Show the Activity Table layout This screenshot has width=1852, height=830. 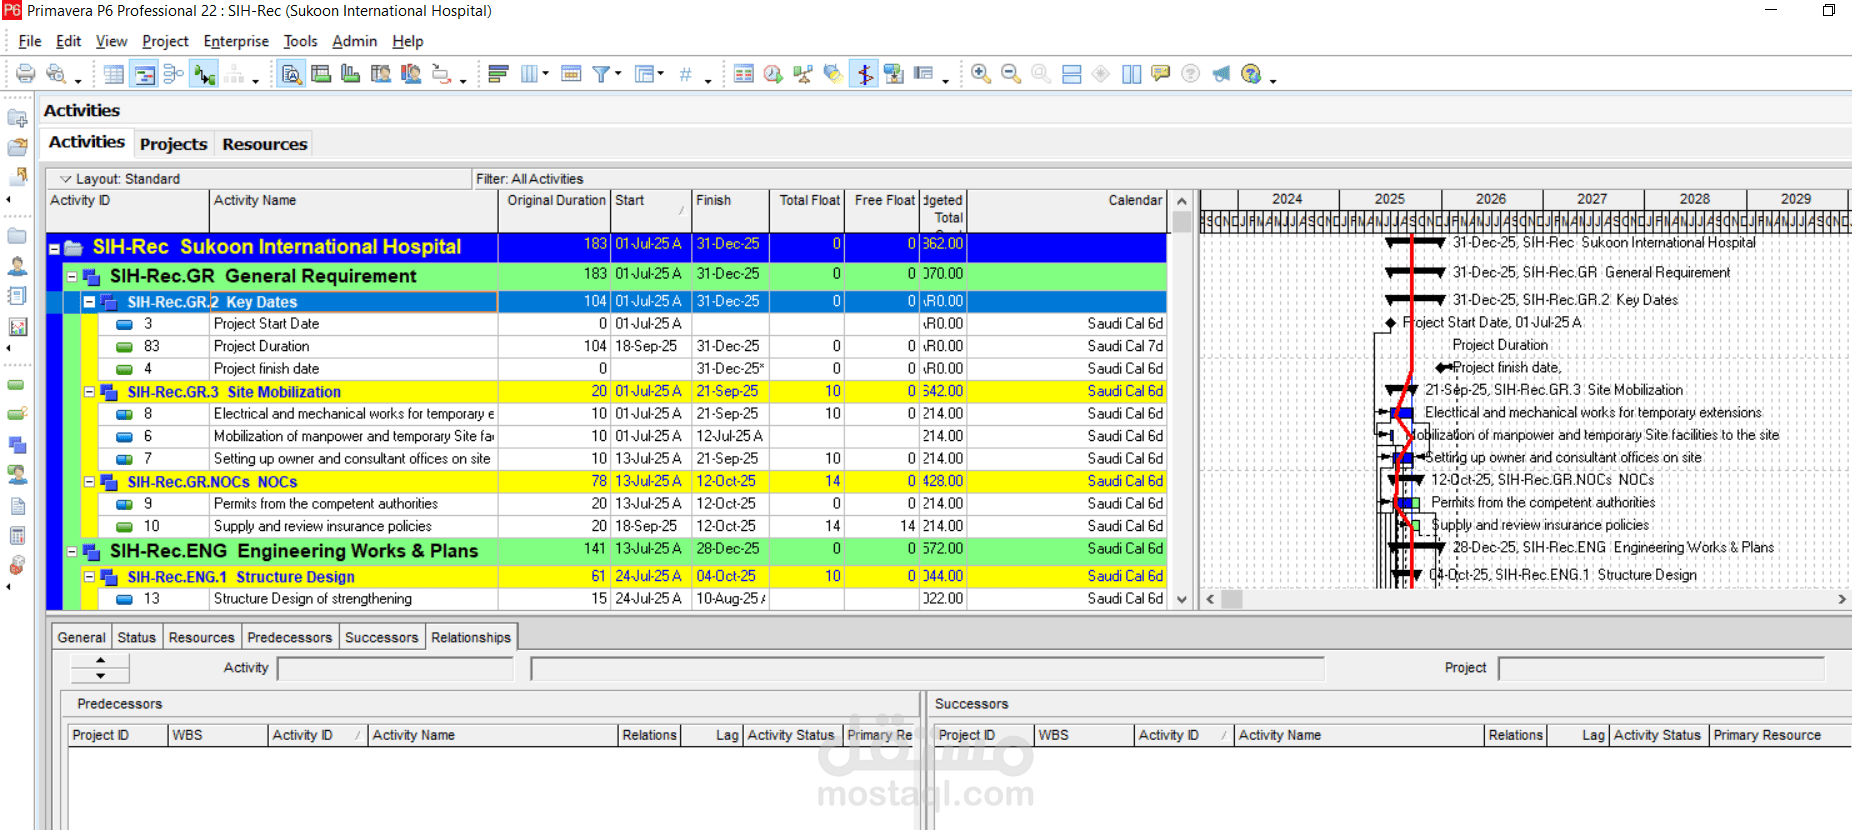[114, 74]
